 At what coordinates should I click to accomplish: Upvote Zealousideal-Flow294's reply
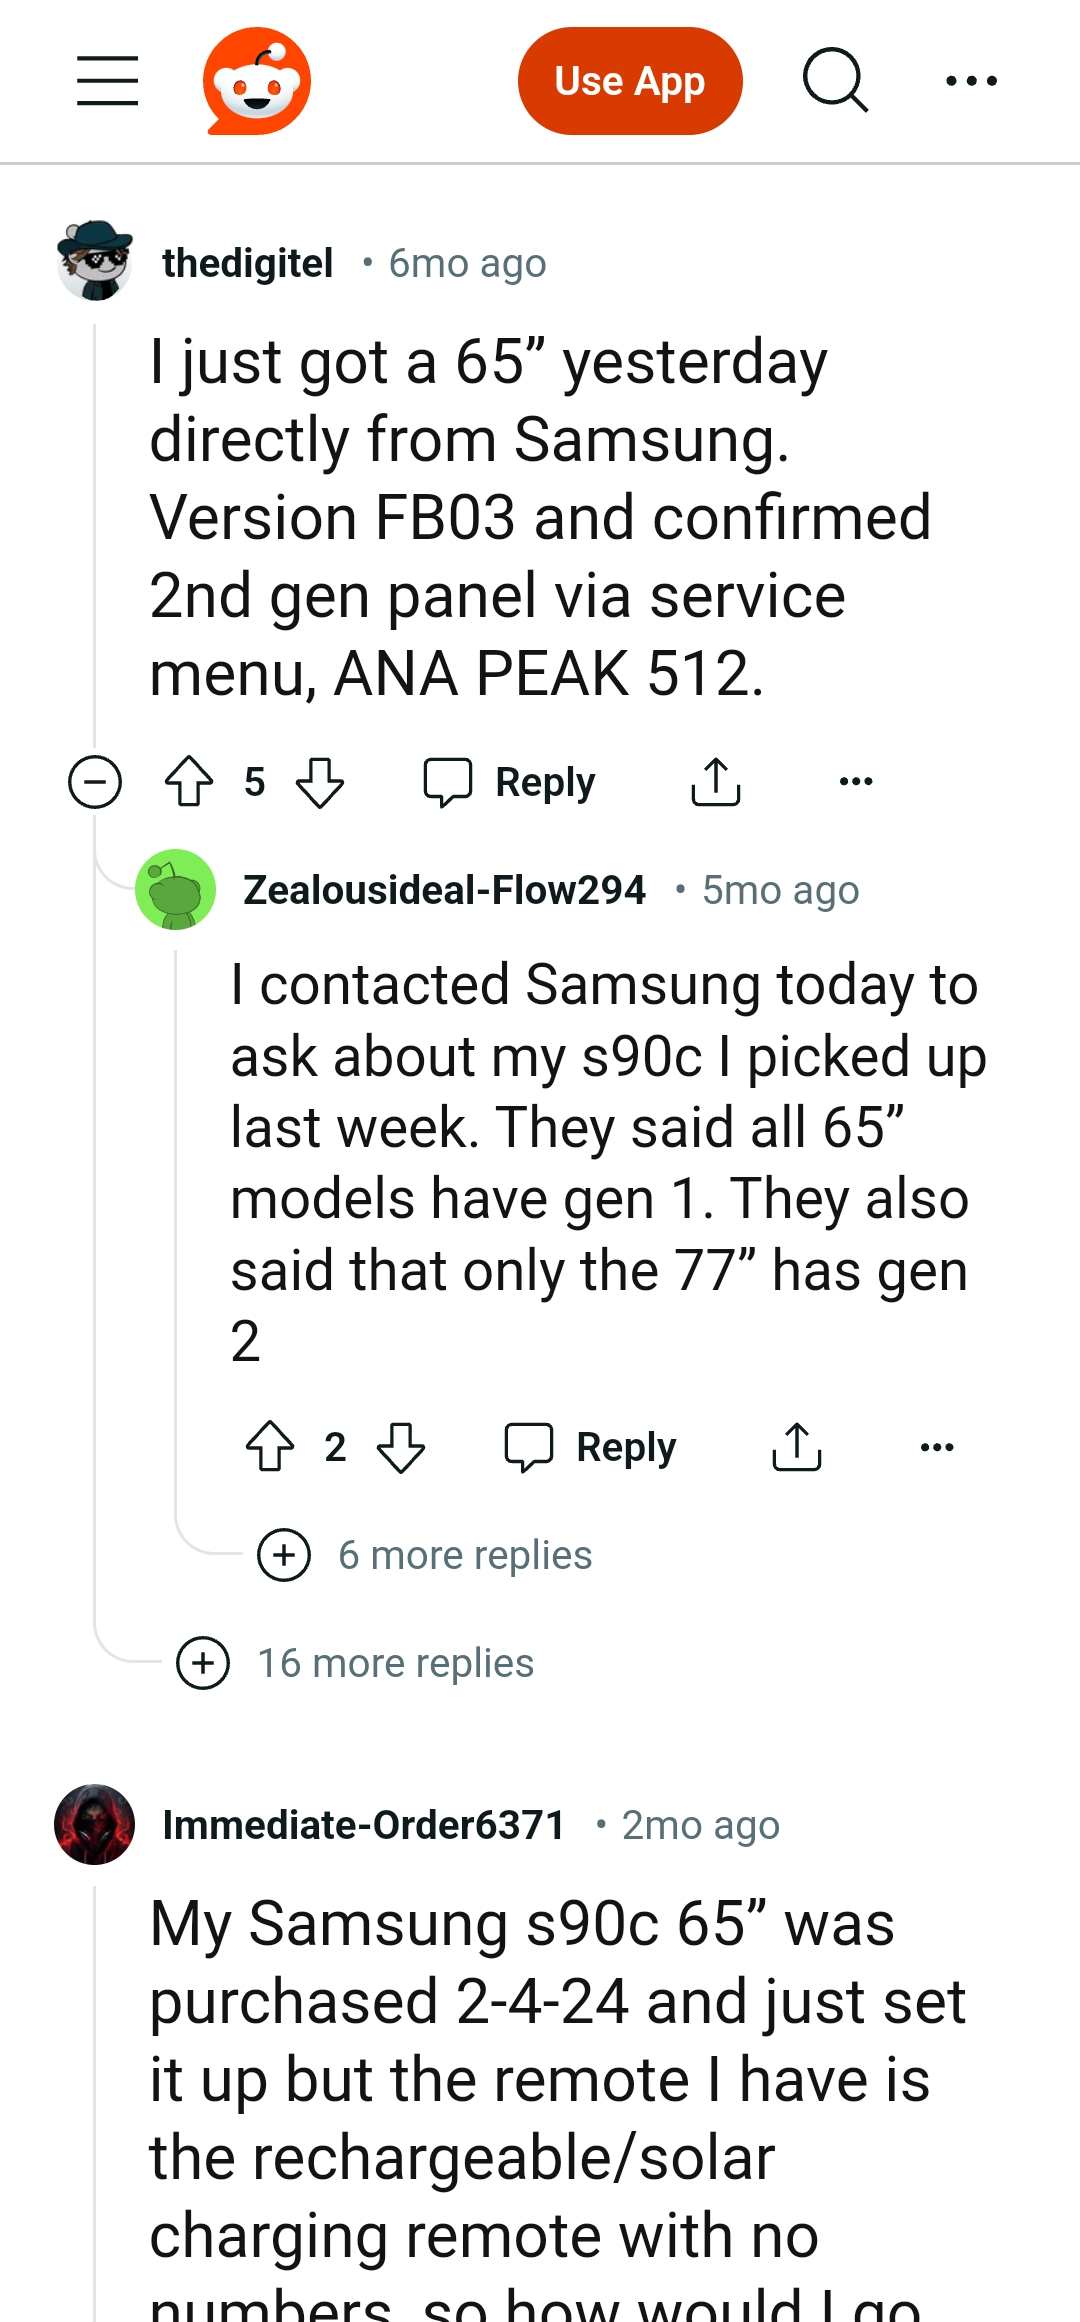(x=270, y=1447)
